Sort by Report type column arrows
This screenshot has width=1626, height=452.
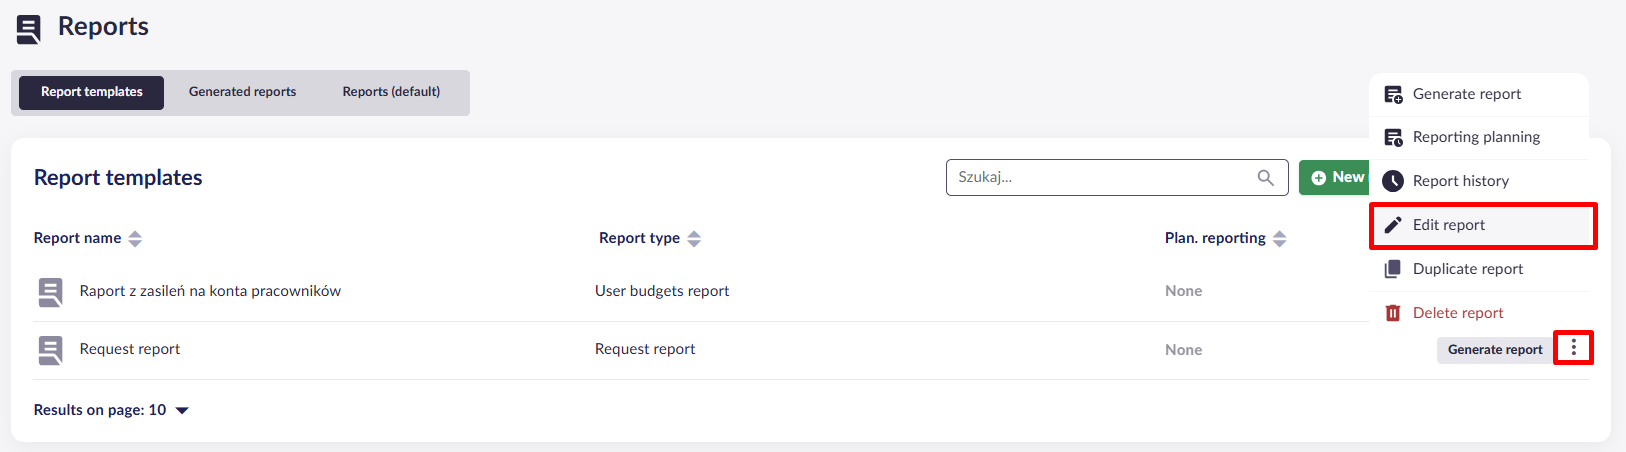(694, 238)
